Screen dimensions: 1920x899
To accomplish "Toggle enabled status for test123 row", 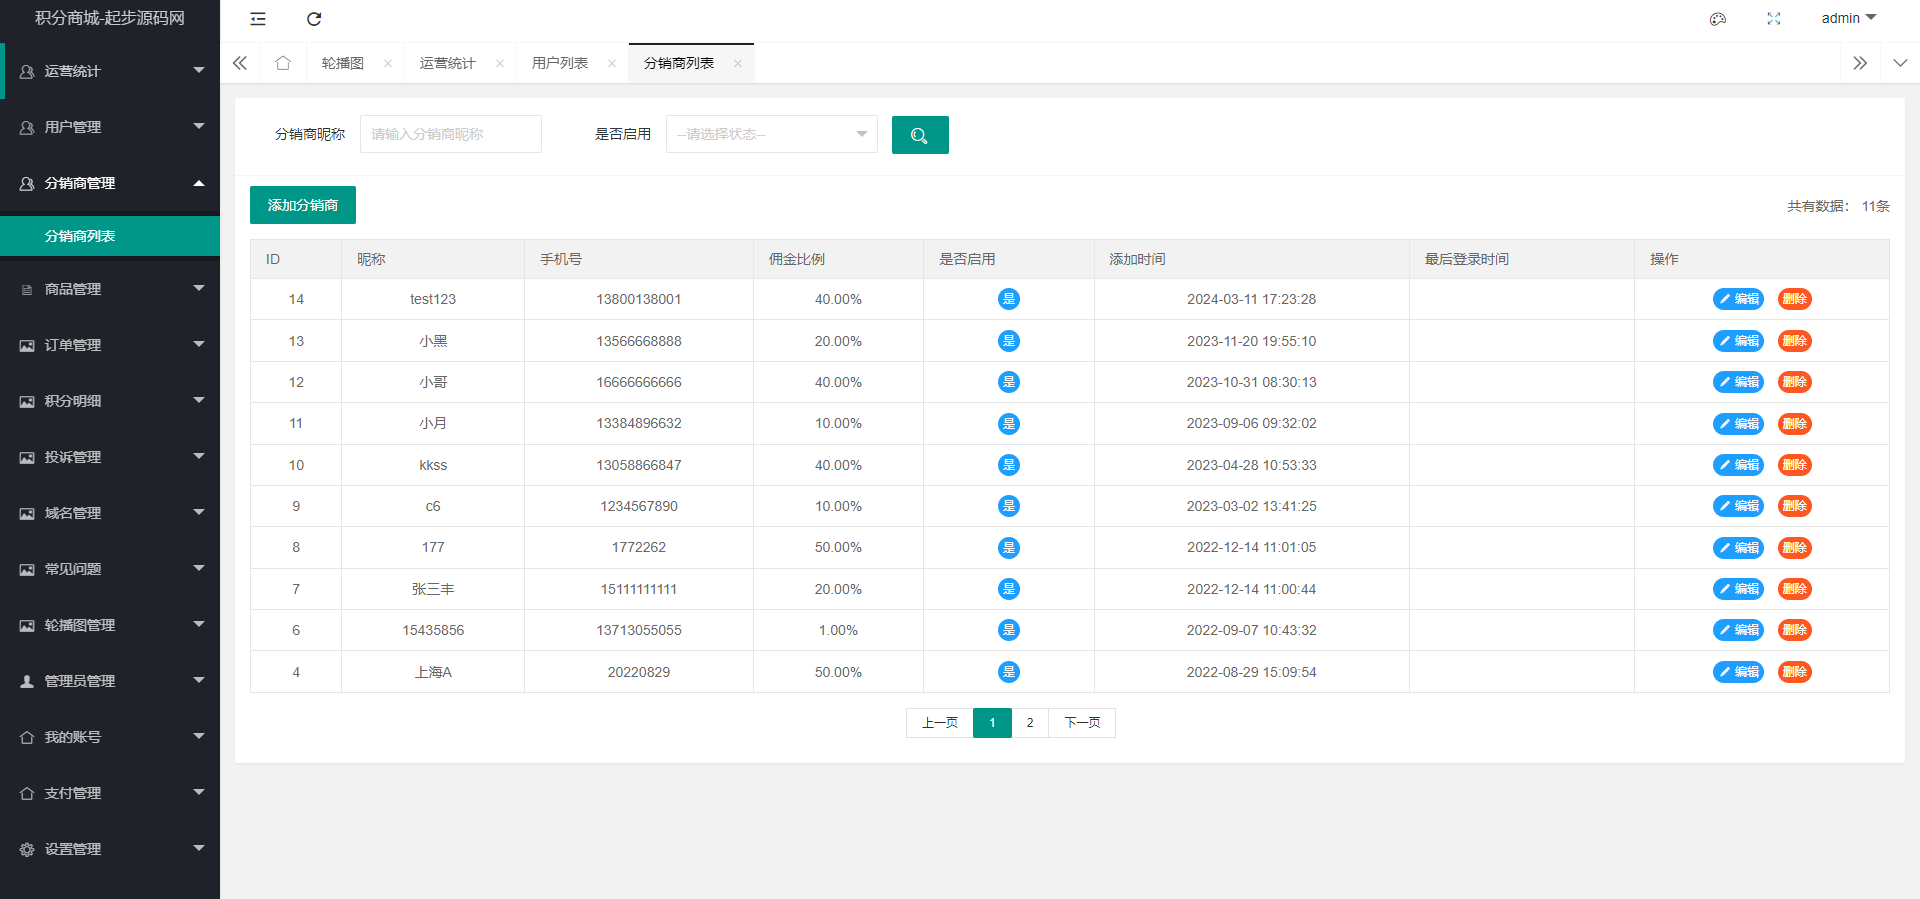I will pyautogui.click(x=1008, y=299).
